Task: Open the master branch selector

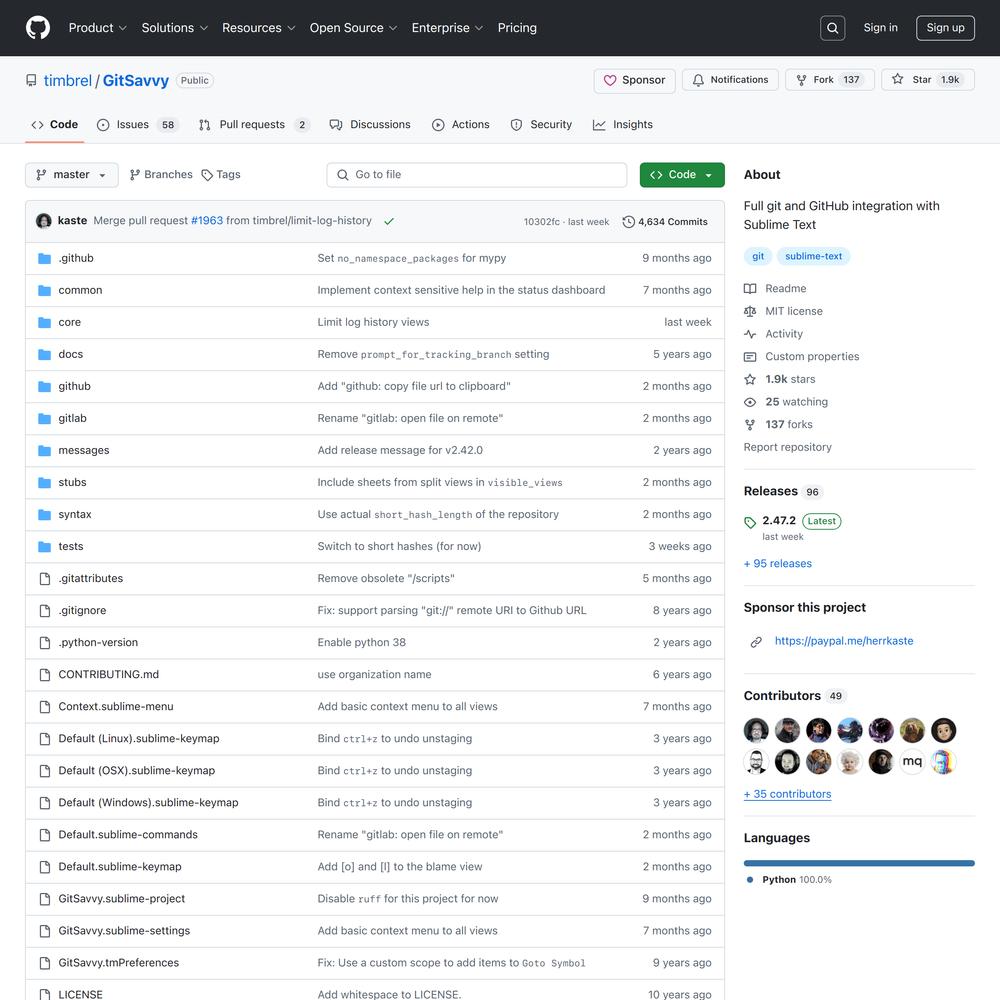Action: click(x=71, y=175)
